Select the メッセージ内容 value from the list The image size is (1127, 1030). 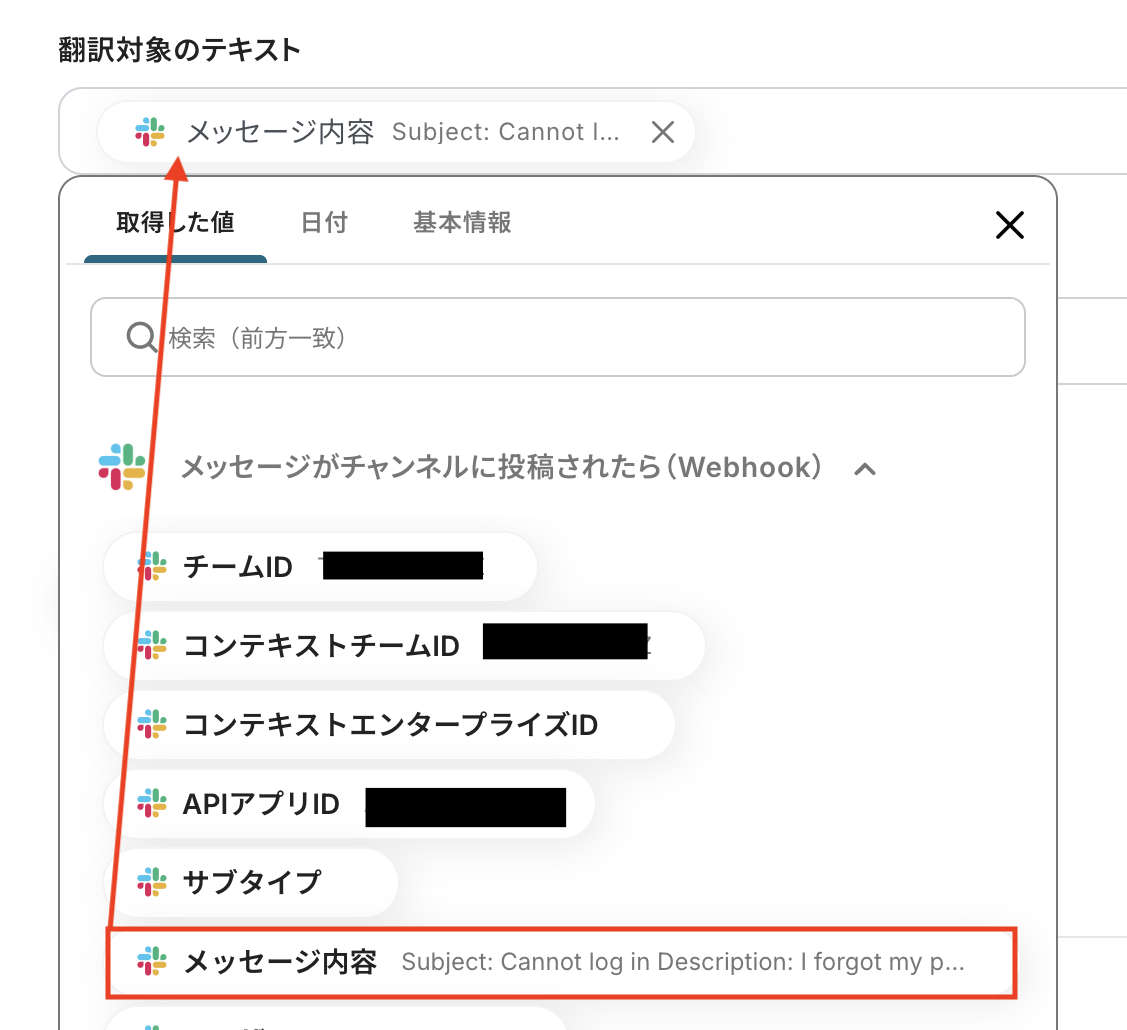point(450,961)
